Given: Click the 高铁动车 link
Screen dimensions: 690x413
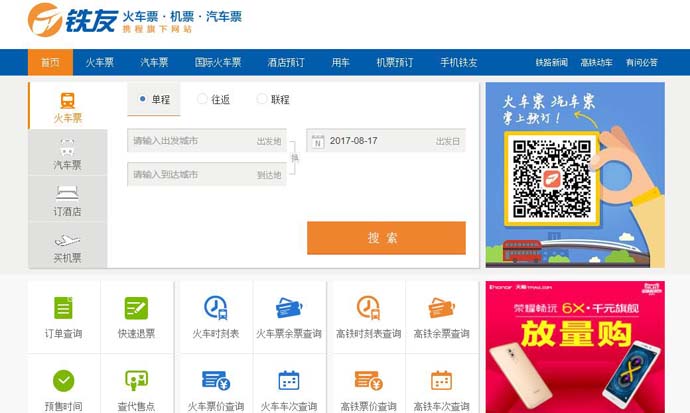Looking at the screenshot, I should point(596,62).
